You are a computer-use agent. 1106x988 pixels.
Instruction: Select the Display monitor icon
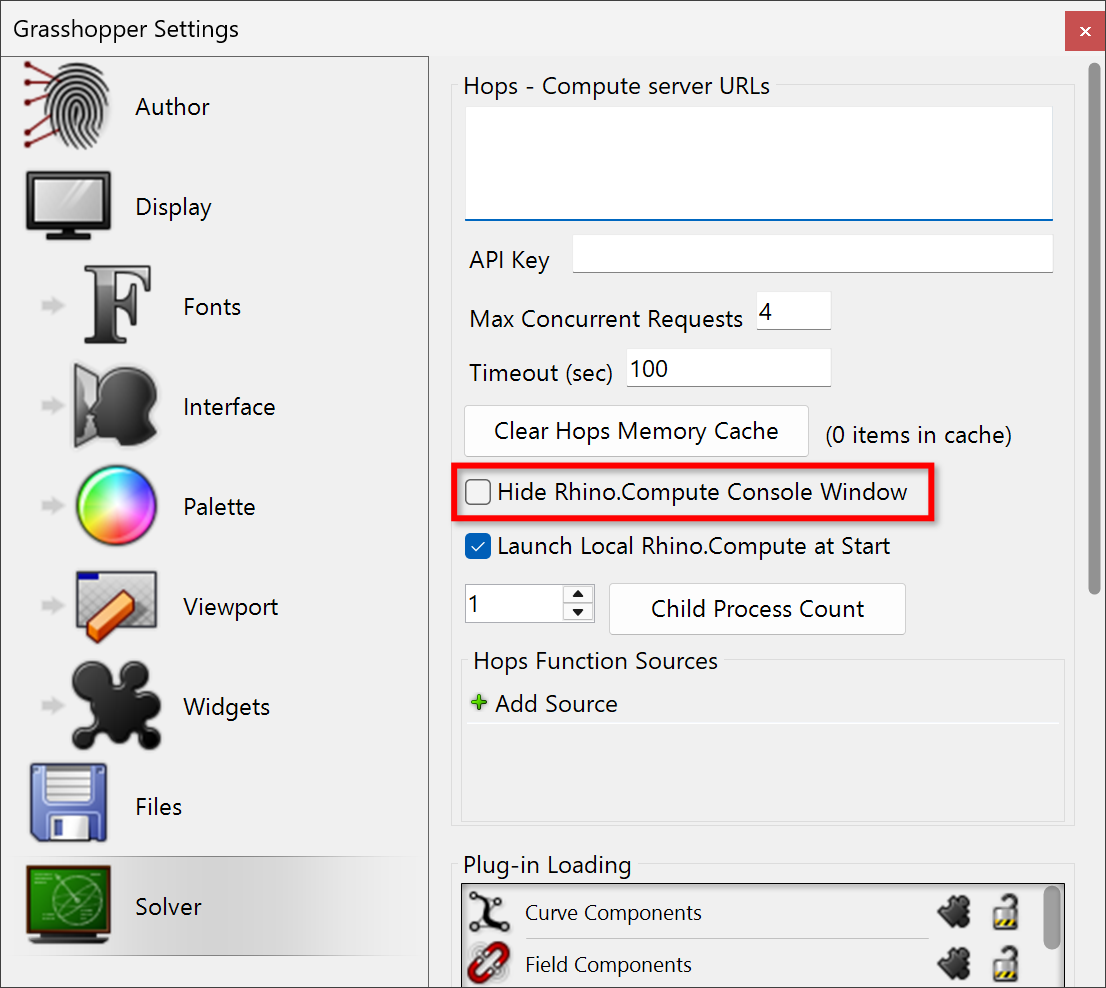(68, 207)
